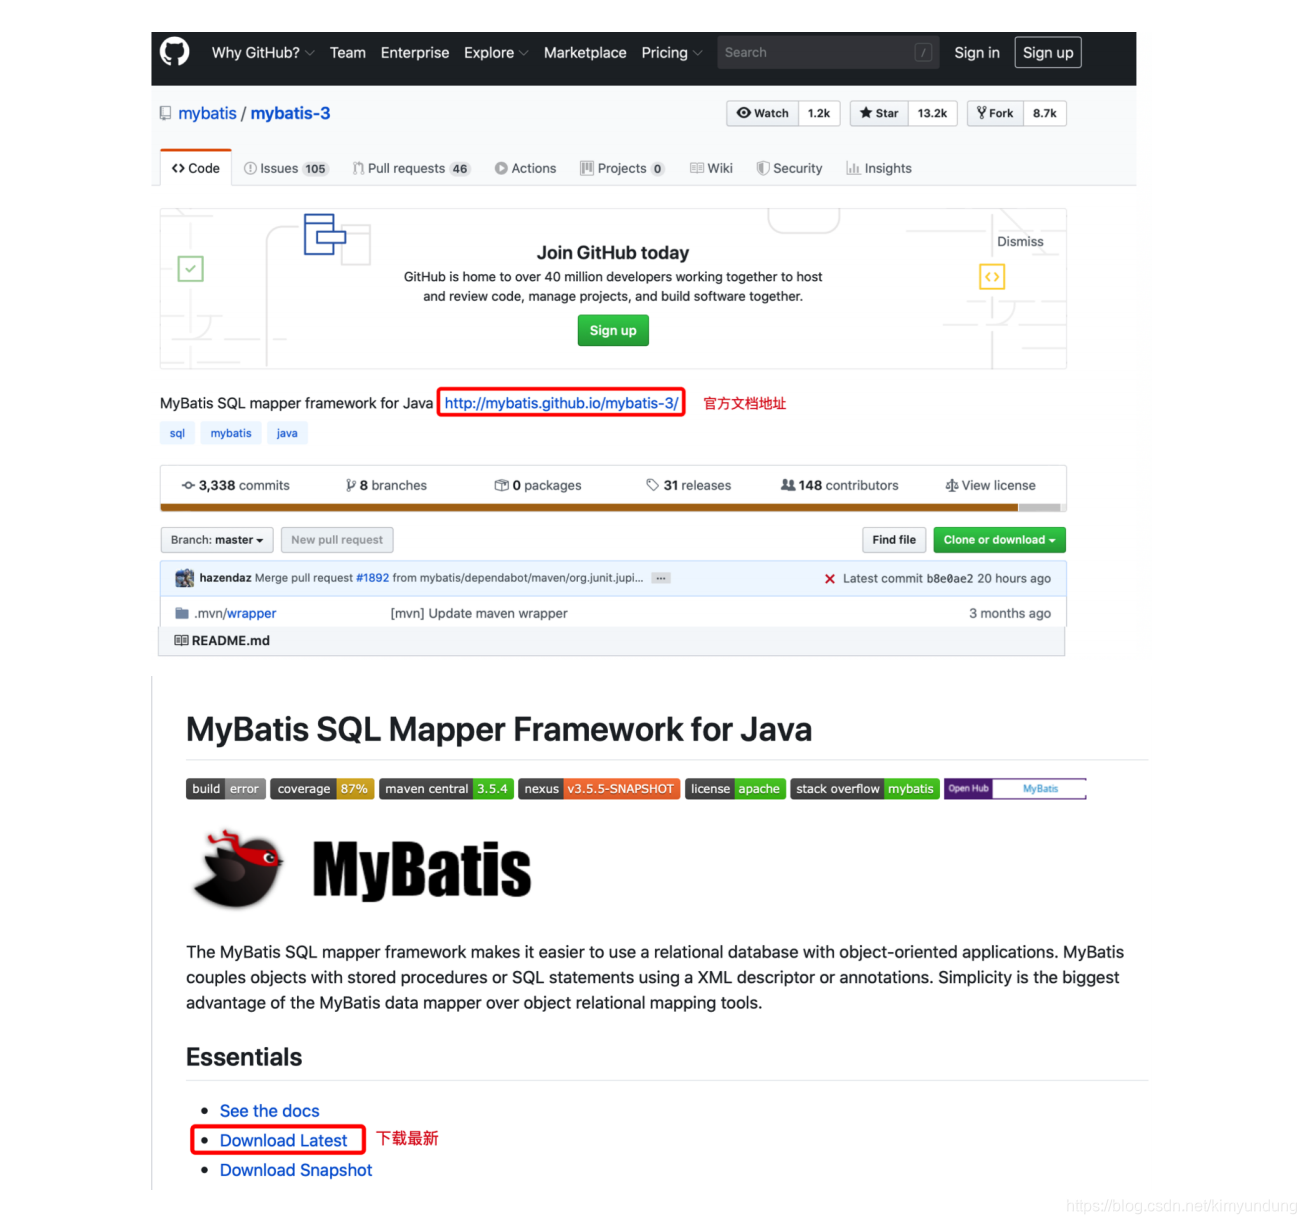Star the repository
1306x1224 pixels.
tap(879, 113)
